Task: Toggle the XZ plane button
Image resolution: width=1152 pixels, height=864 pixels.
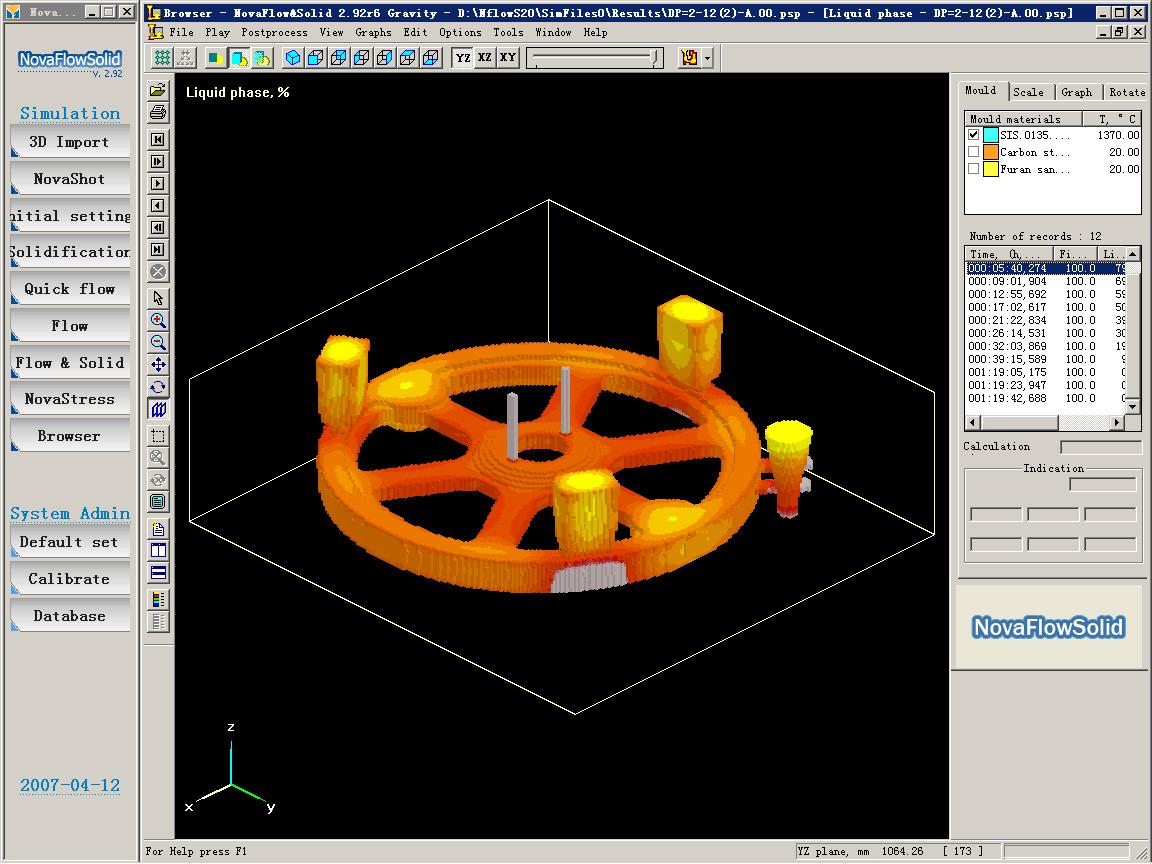Action: (x=485, y=57)
